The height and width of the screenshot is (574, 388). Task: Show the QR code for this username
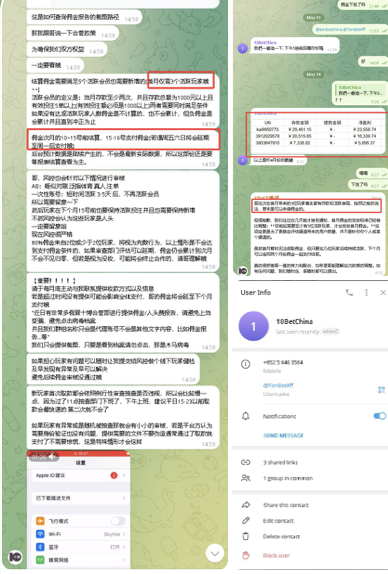point(381,390)
